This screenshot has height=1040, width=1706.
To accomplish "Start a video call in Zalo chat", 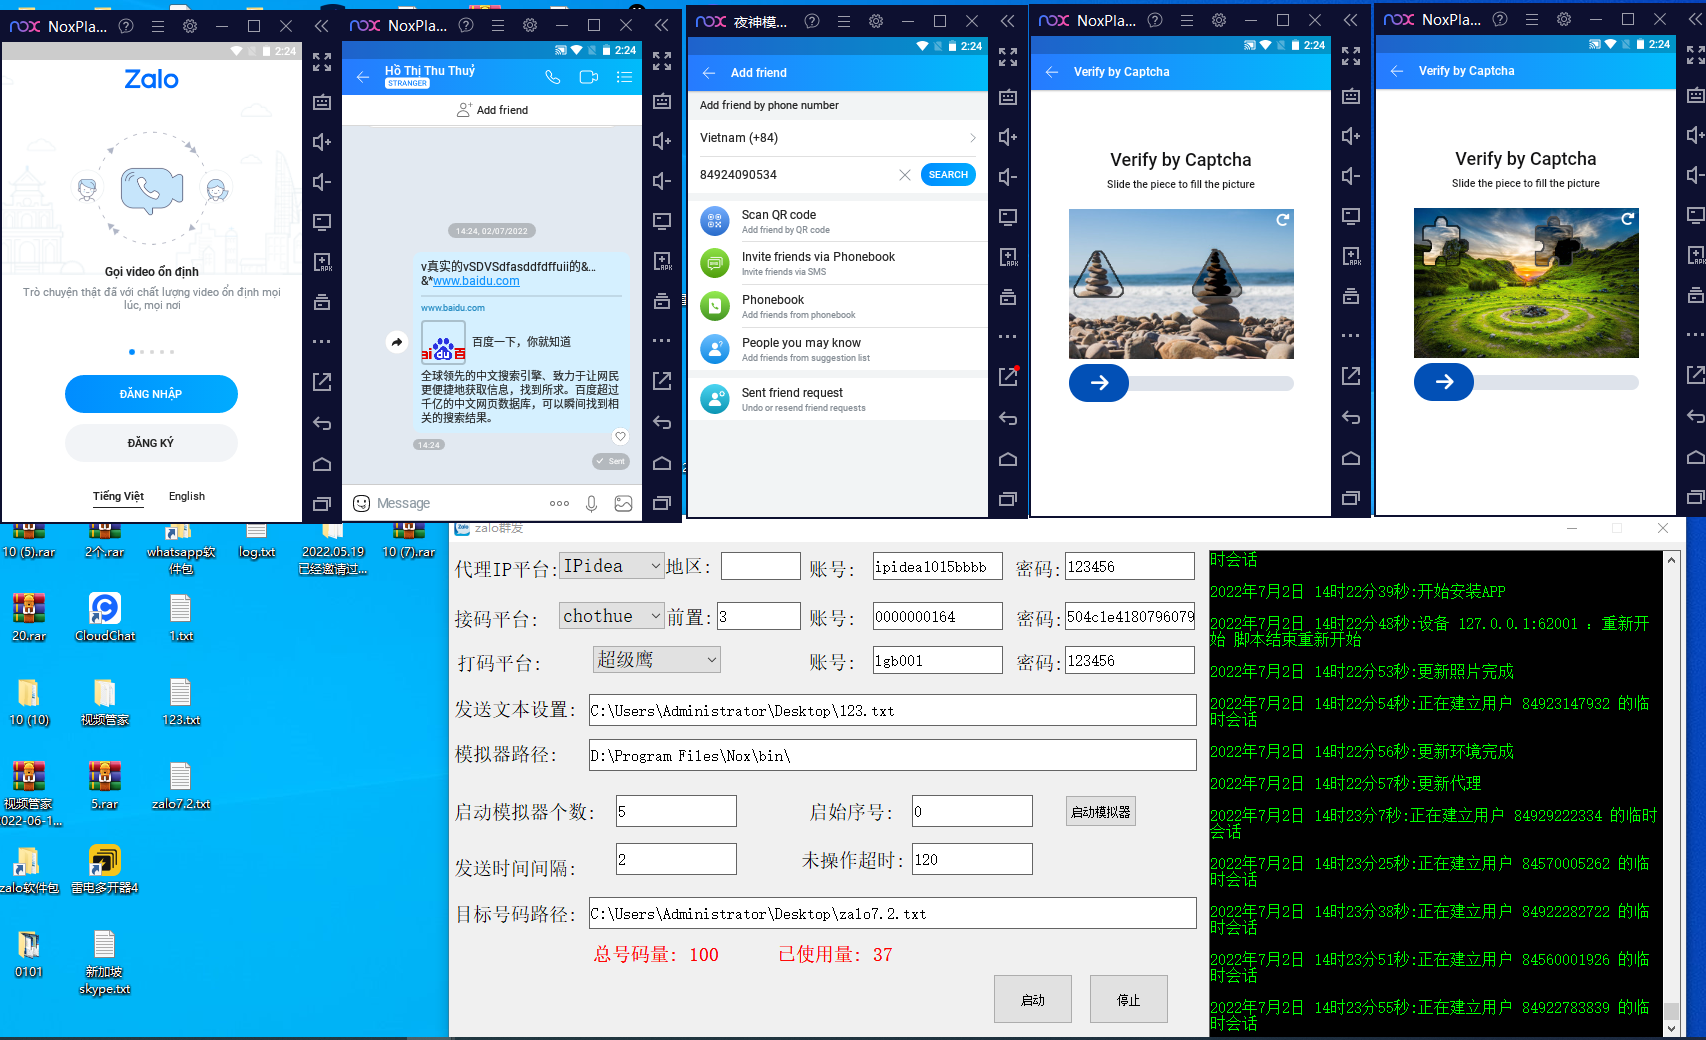I will (x=588, y=77).
